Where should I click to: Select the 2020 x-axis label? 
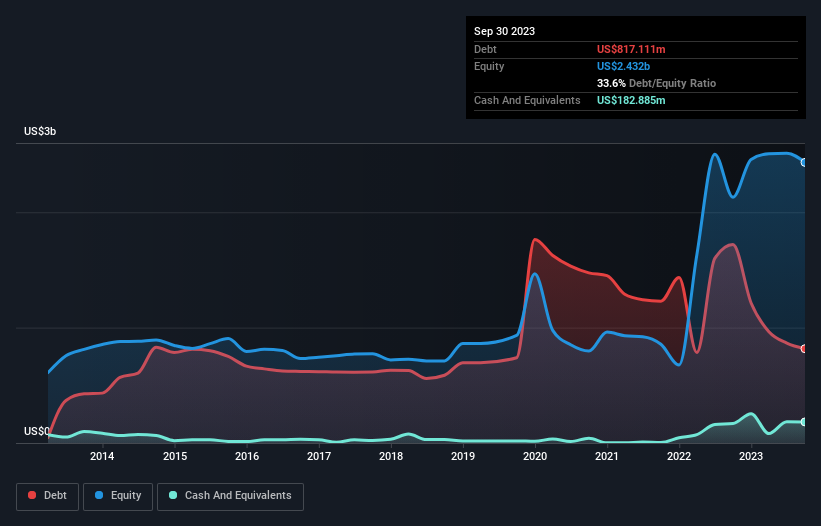coord(535,456)
